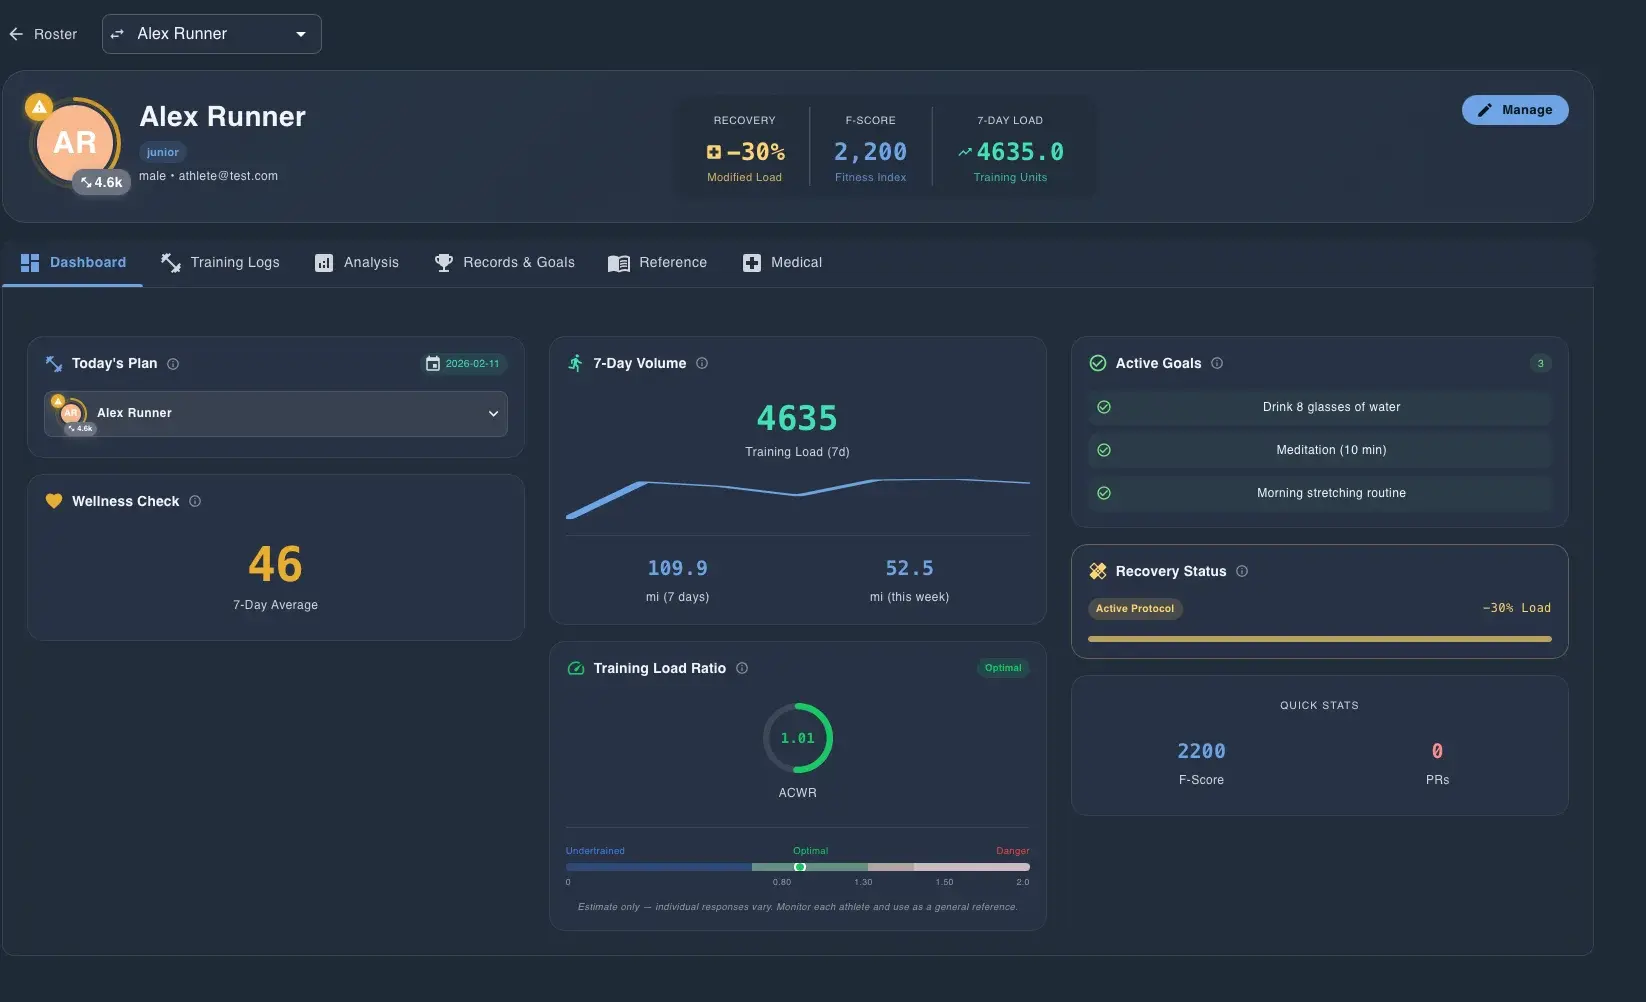The height and width of the screenshot is (1002, 1646).
Task: Click the info icon next to Training Load Ratio
Action: coord(743,668)
